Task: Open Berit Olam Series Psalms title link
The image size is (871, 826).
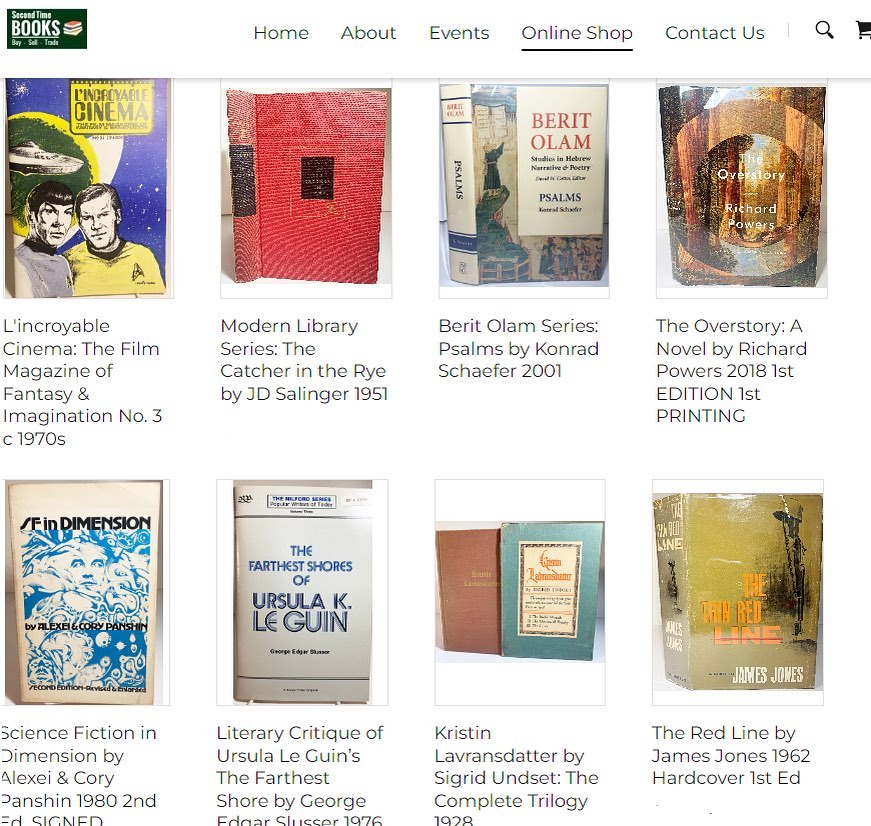Action: (x=518, y=348)
